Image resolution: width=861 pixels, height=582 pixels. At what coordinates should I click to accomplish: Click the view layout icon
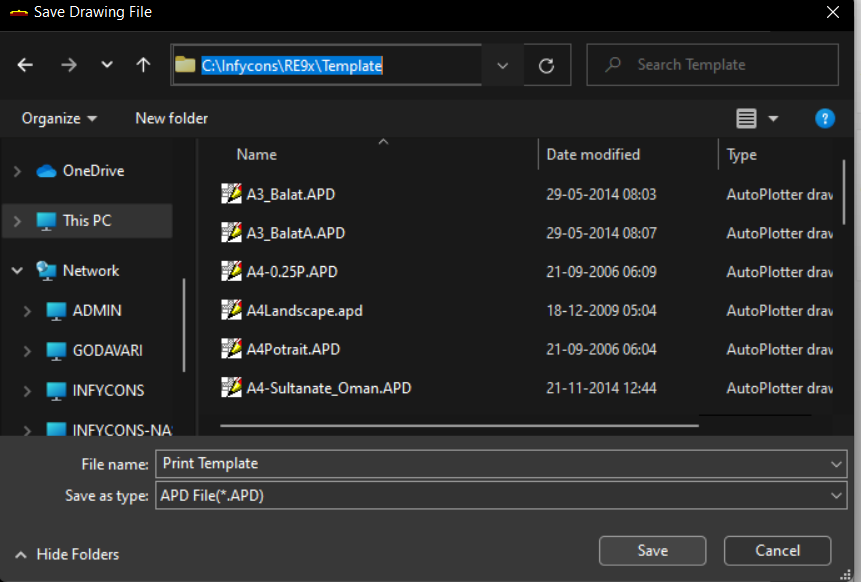tap(746, 119)
